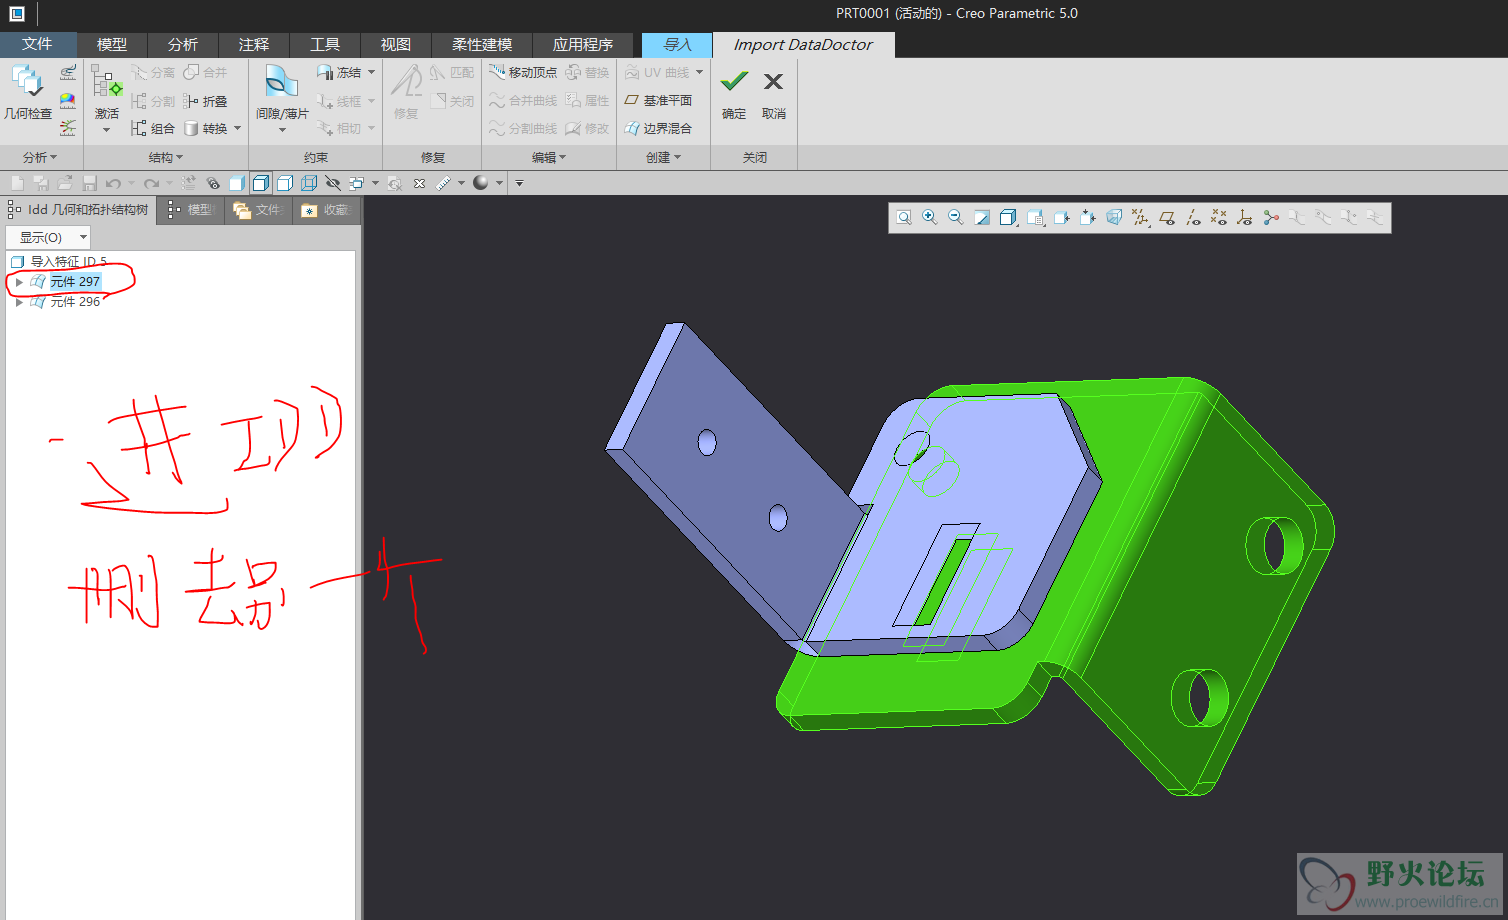The image size is (1508, 920).
Task: Click the 取消 X cancel button
Action: pos(774,94)
